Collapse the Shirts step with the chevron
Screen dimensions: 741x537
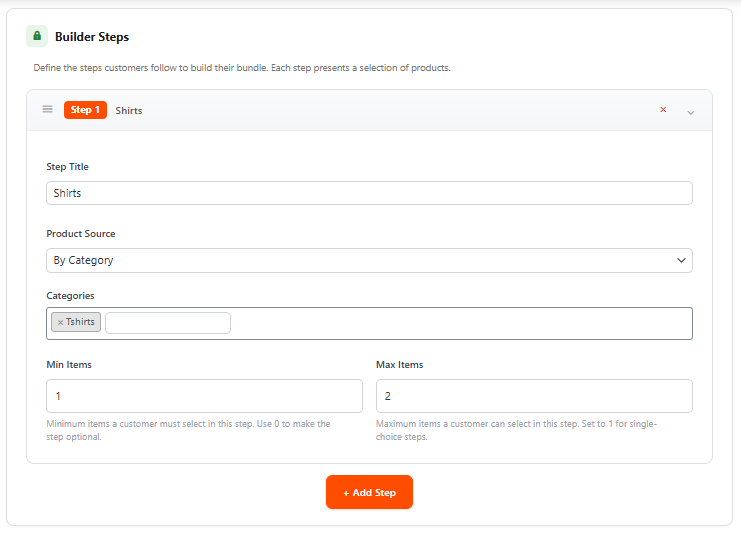point(690,112)
